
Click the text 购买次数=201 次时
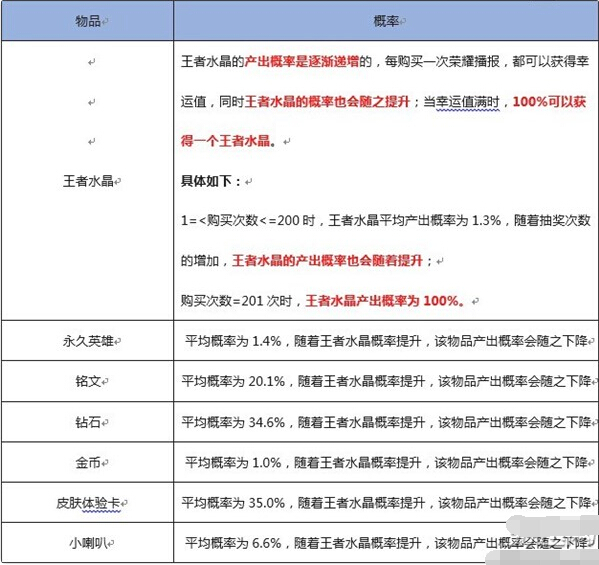(x=236, y=301)
